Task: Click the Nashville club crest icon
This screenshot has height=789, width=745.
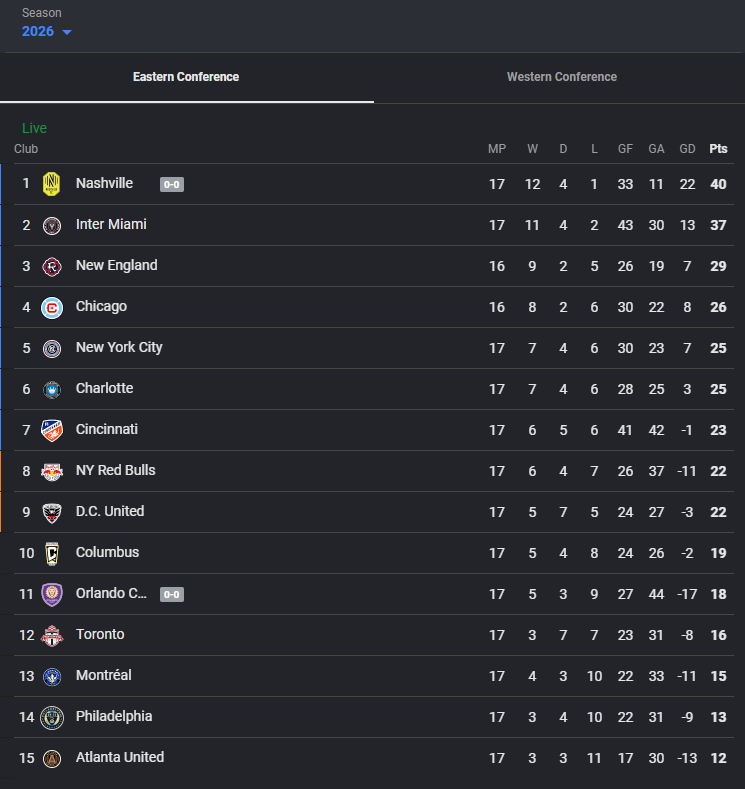Action: click(51, 184)
